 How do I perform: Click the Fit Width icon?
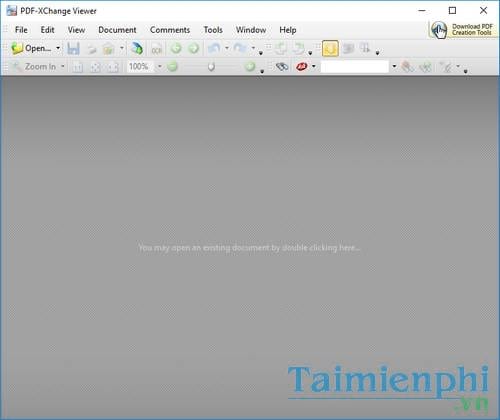click(113, 67)
